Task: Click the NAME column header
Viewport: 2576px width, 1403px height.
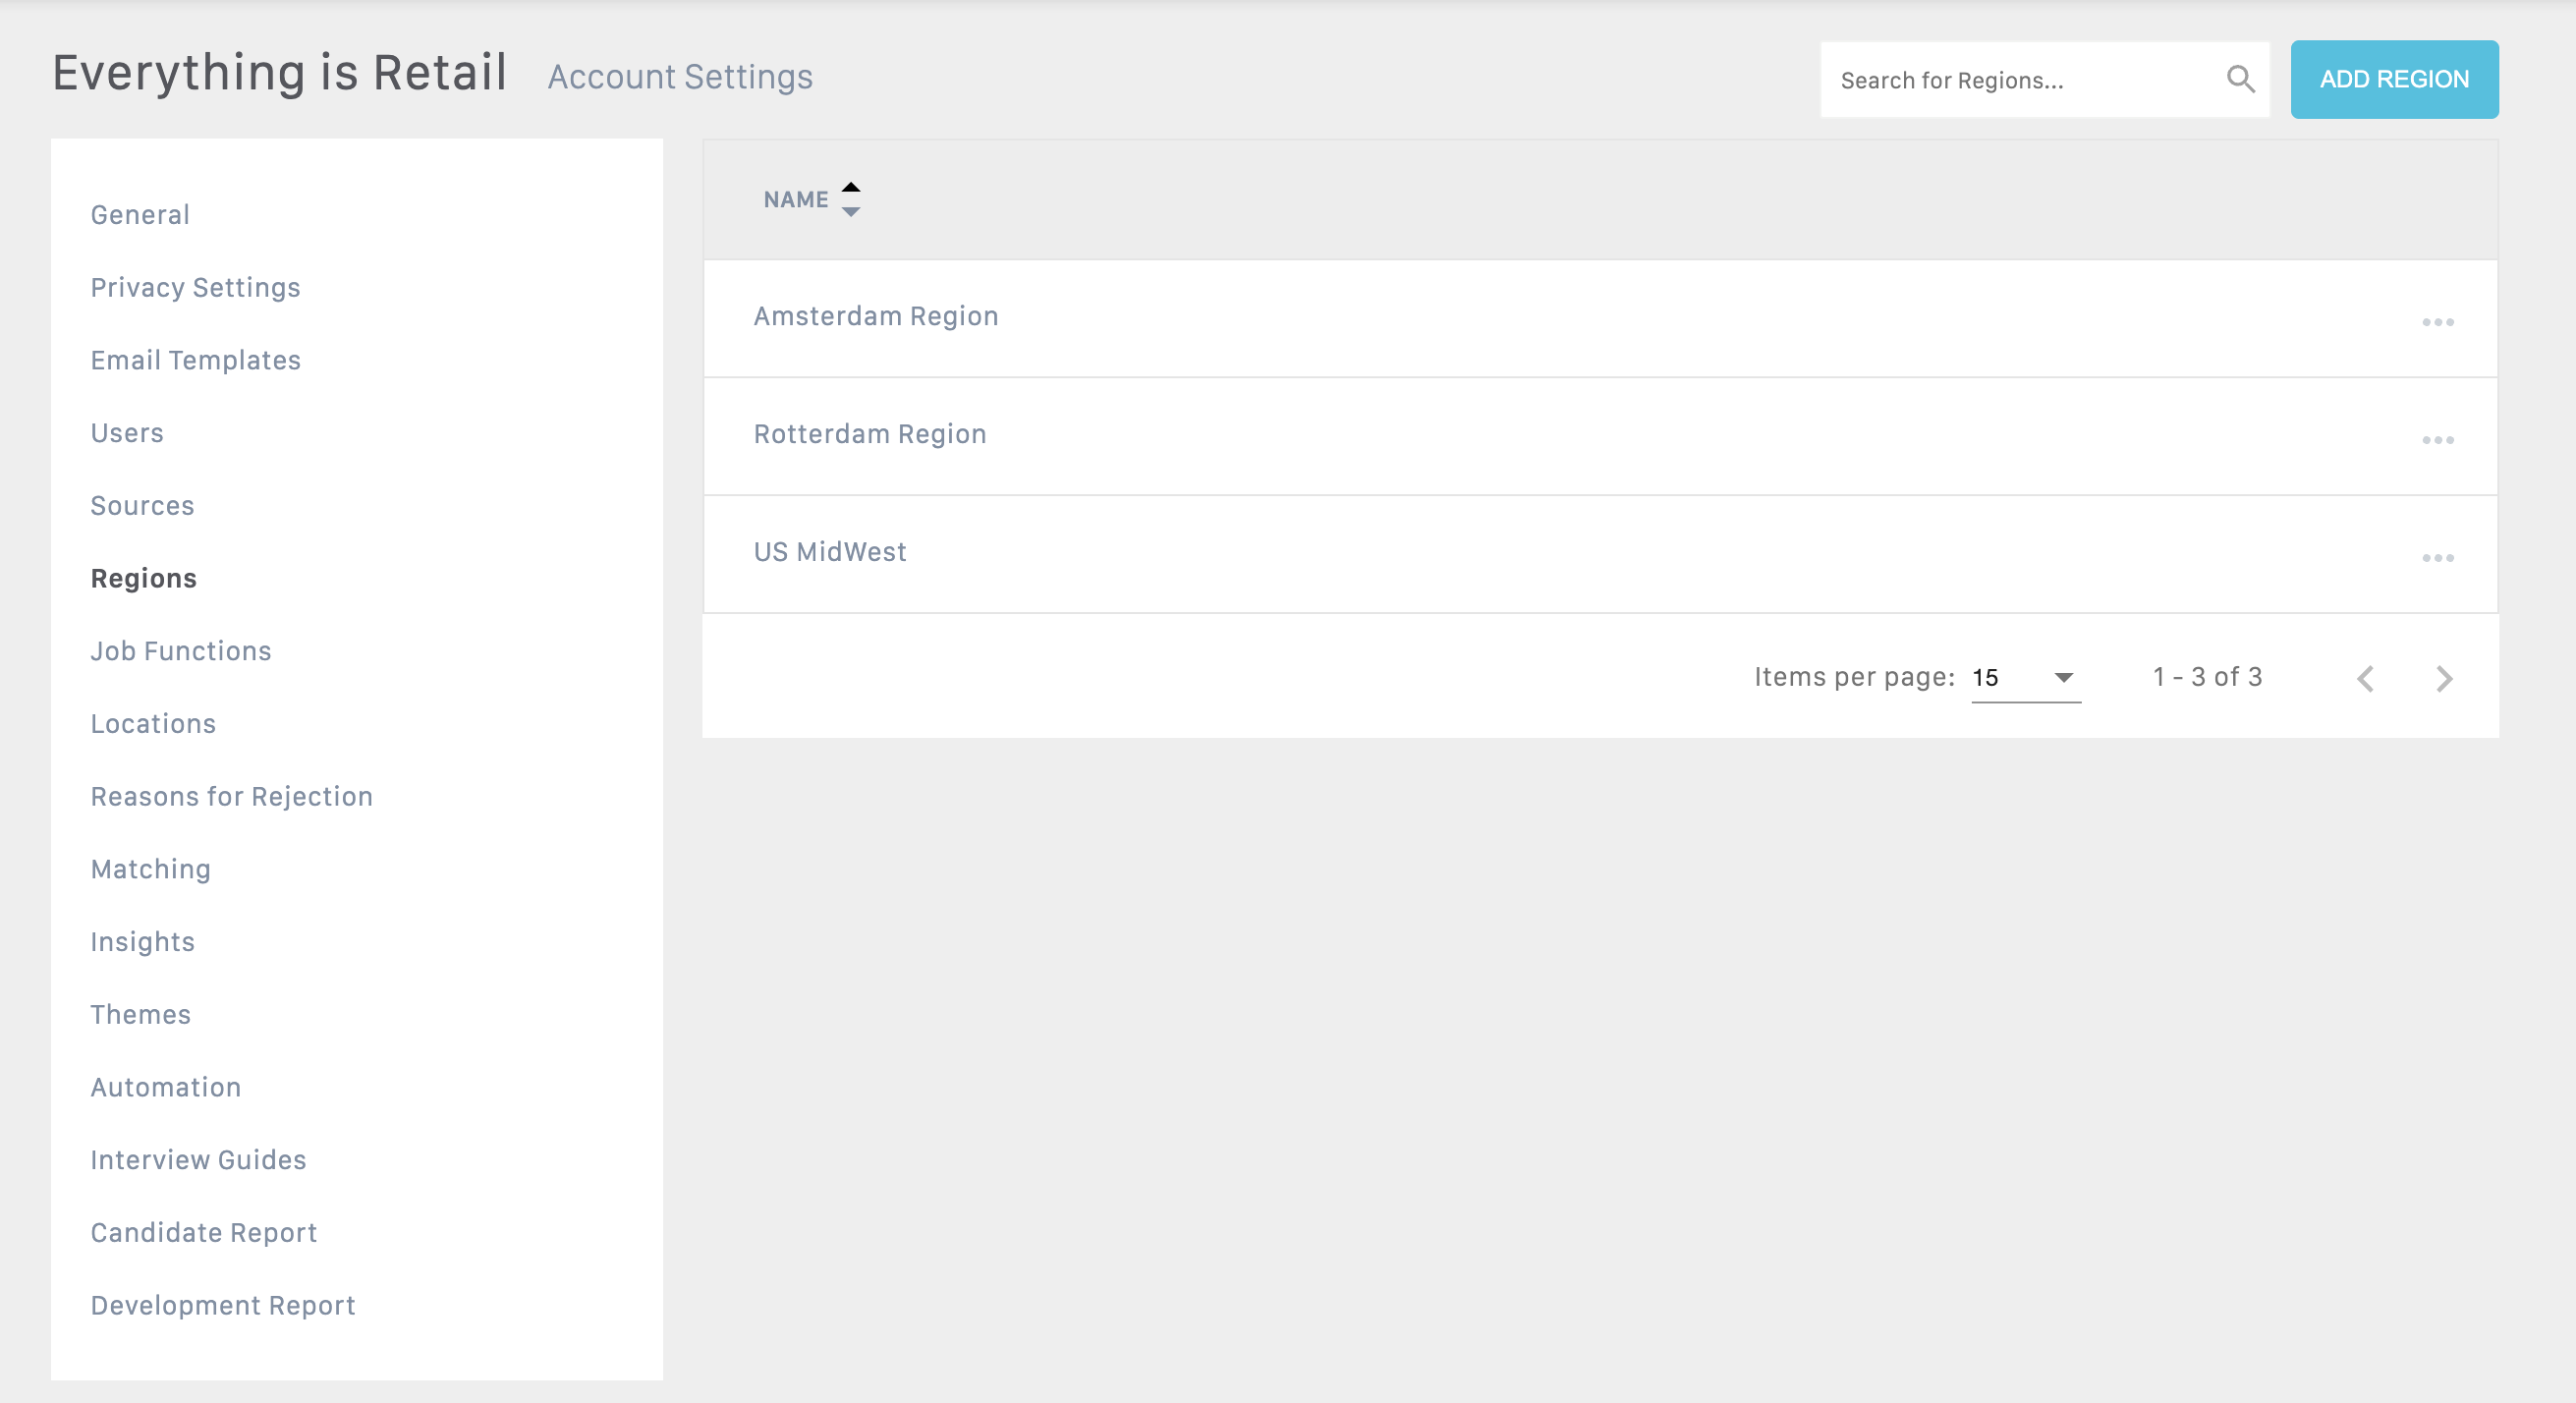Action: pyautogui.click(x=796, y=200)
